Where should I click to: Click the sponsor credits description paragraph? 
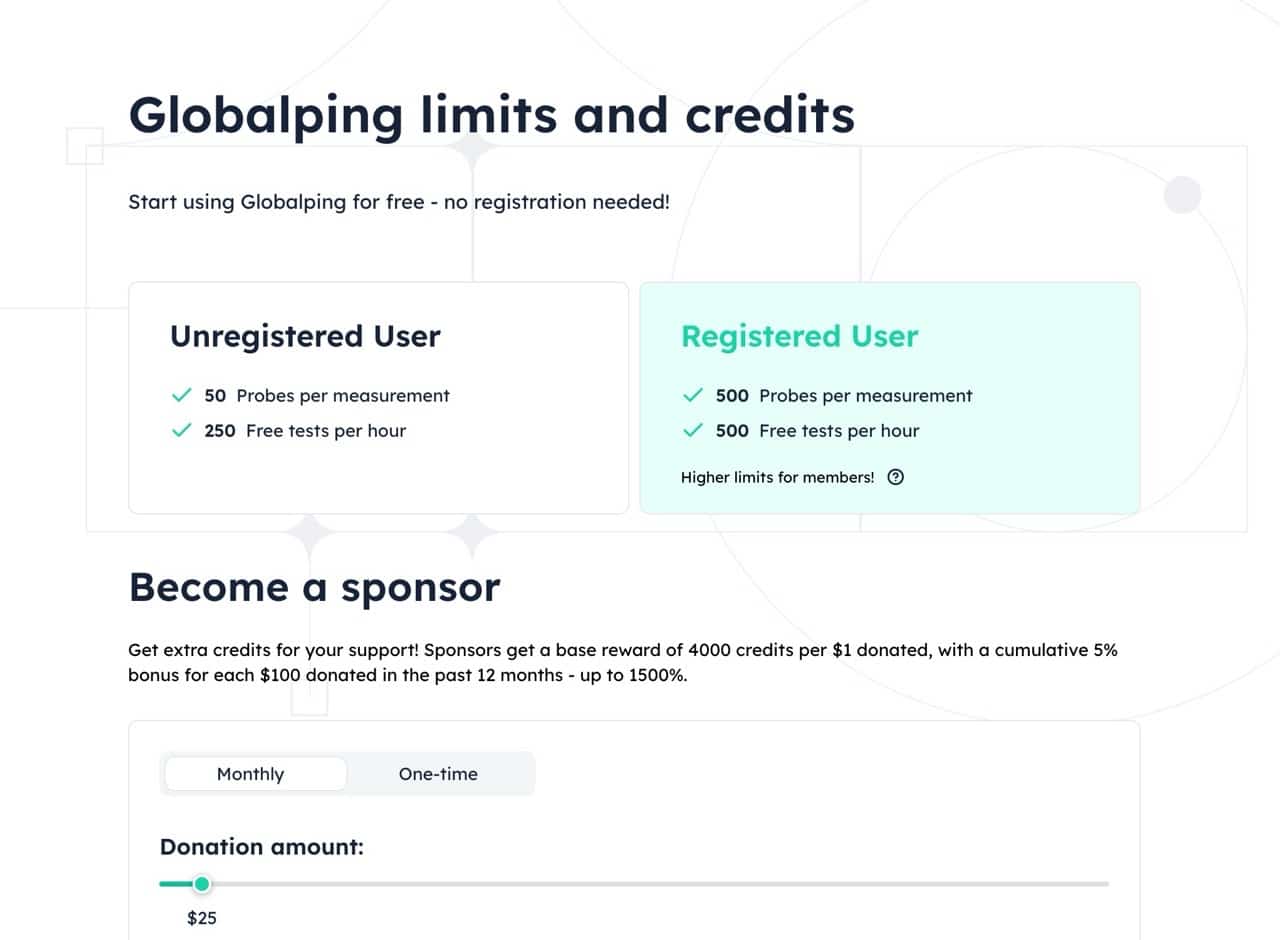click(x=622, y=662)
